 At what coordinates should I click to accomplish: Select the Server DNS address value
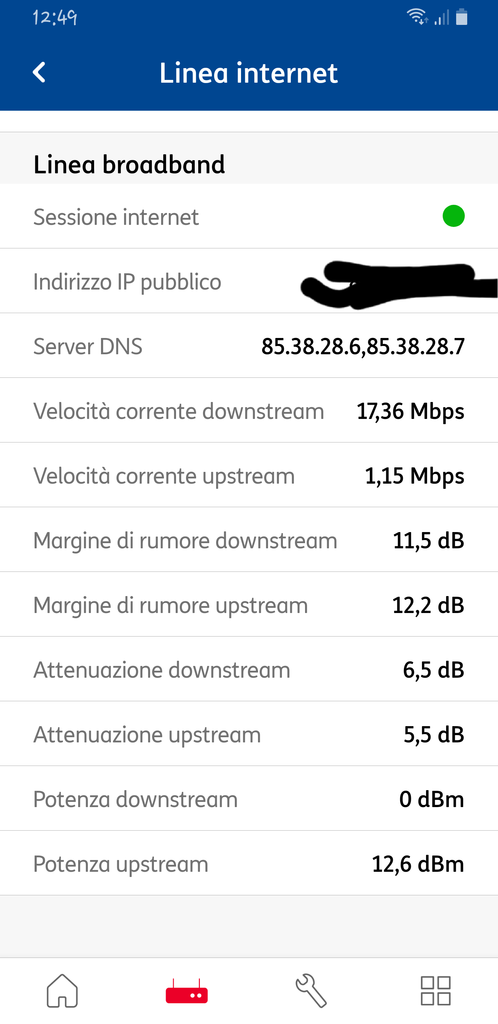363,347
